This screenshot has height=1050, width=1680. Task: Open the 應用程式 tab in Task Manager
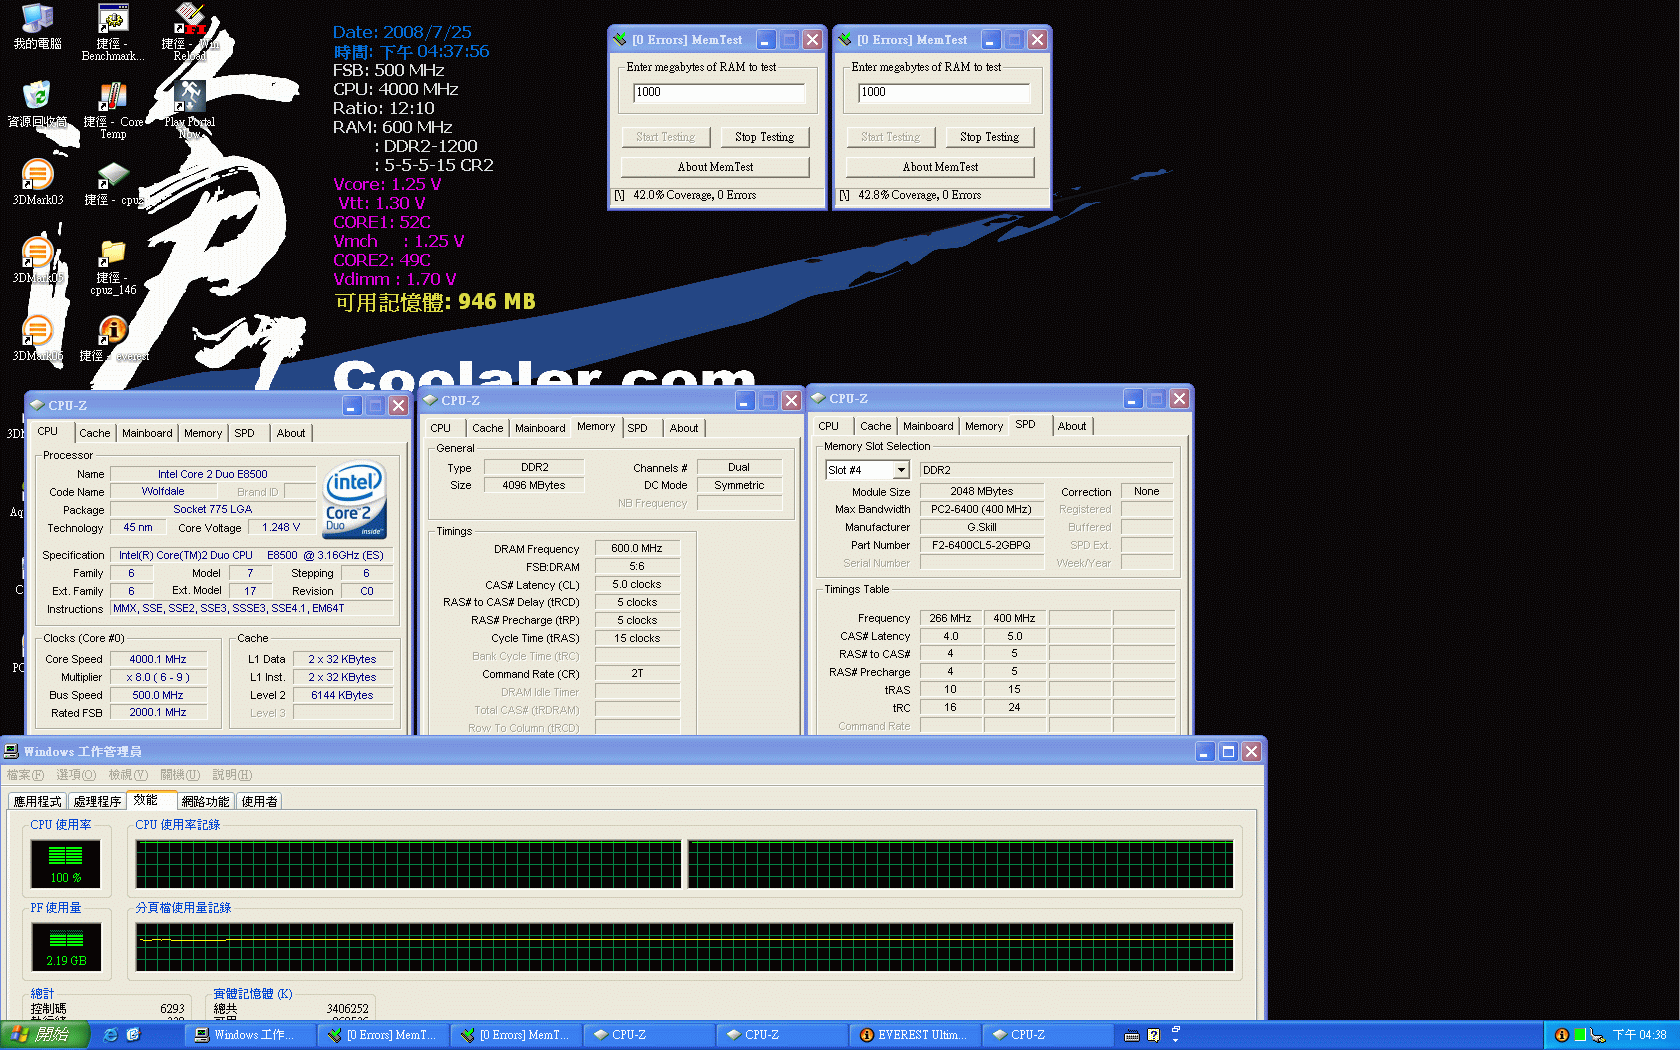[x=38, y=802]
